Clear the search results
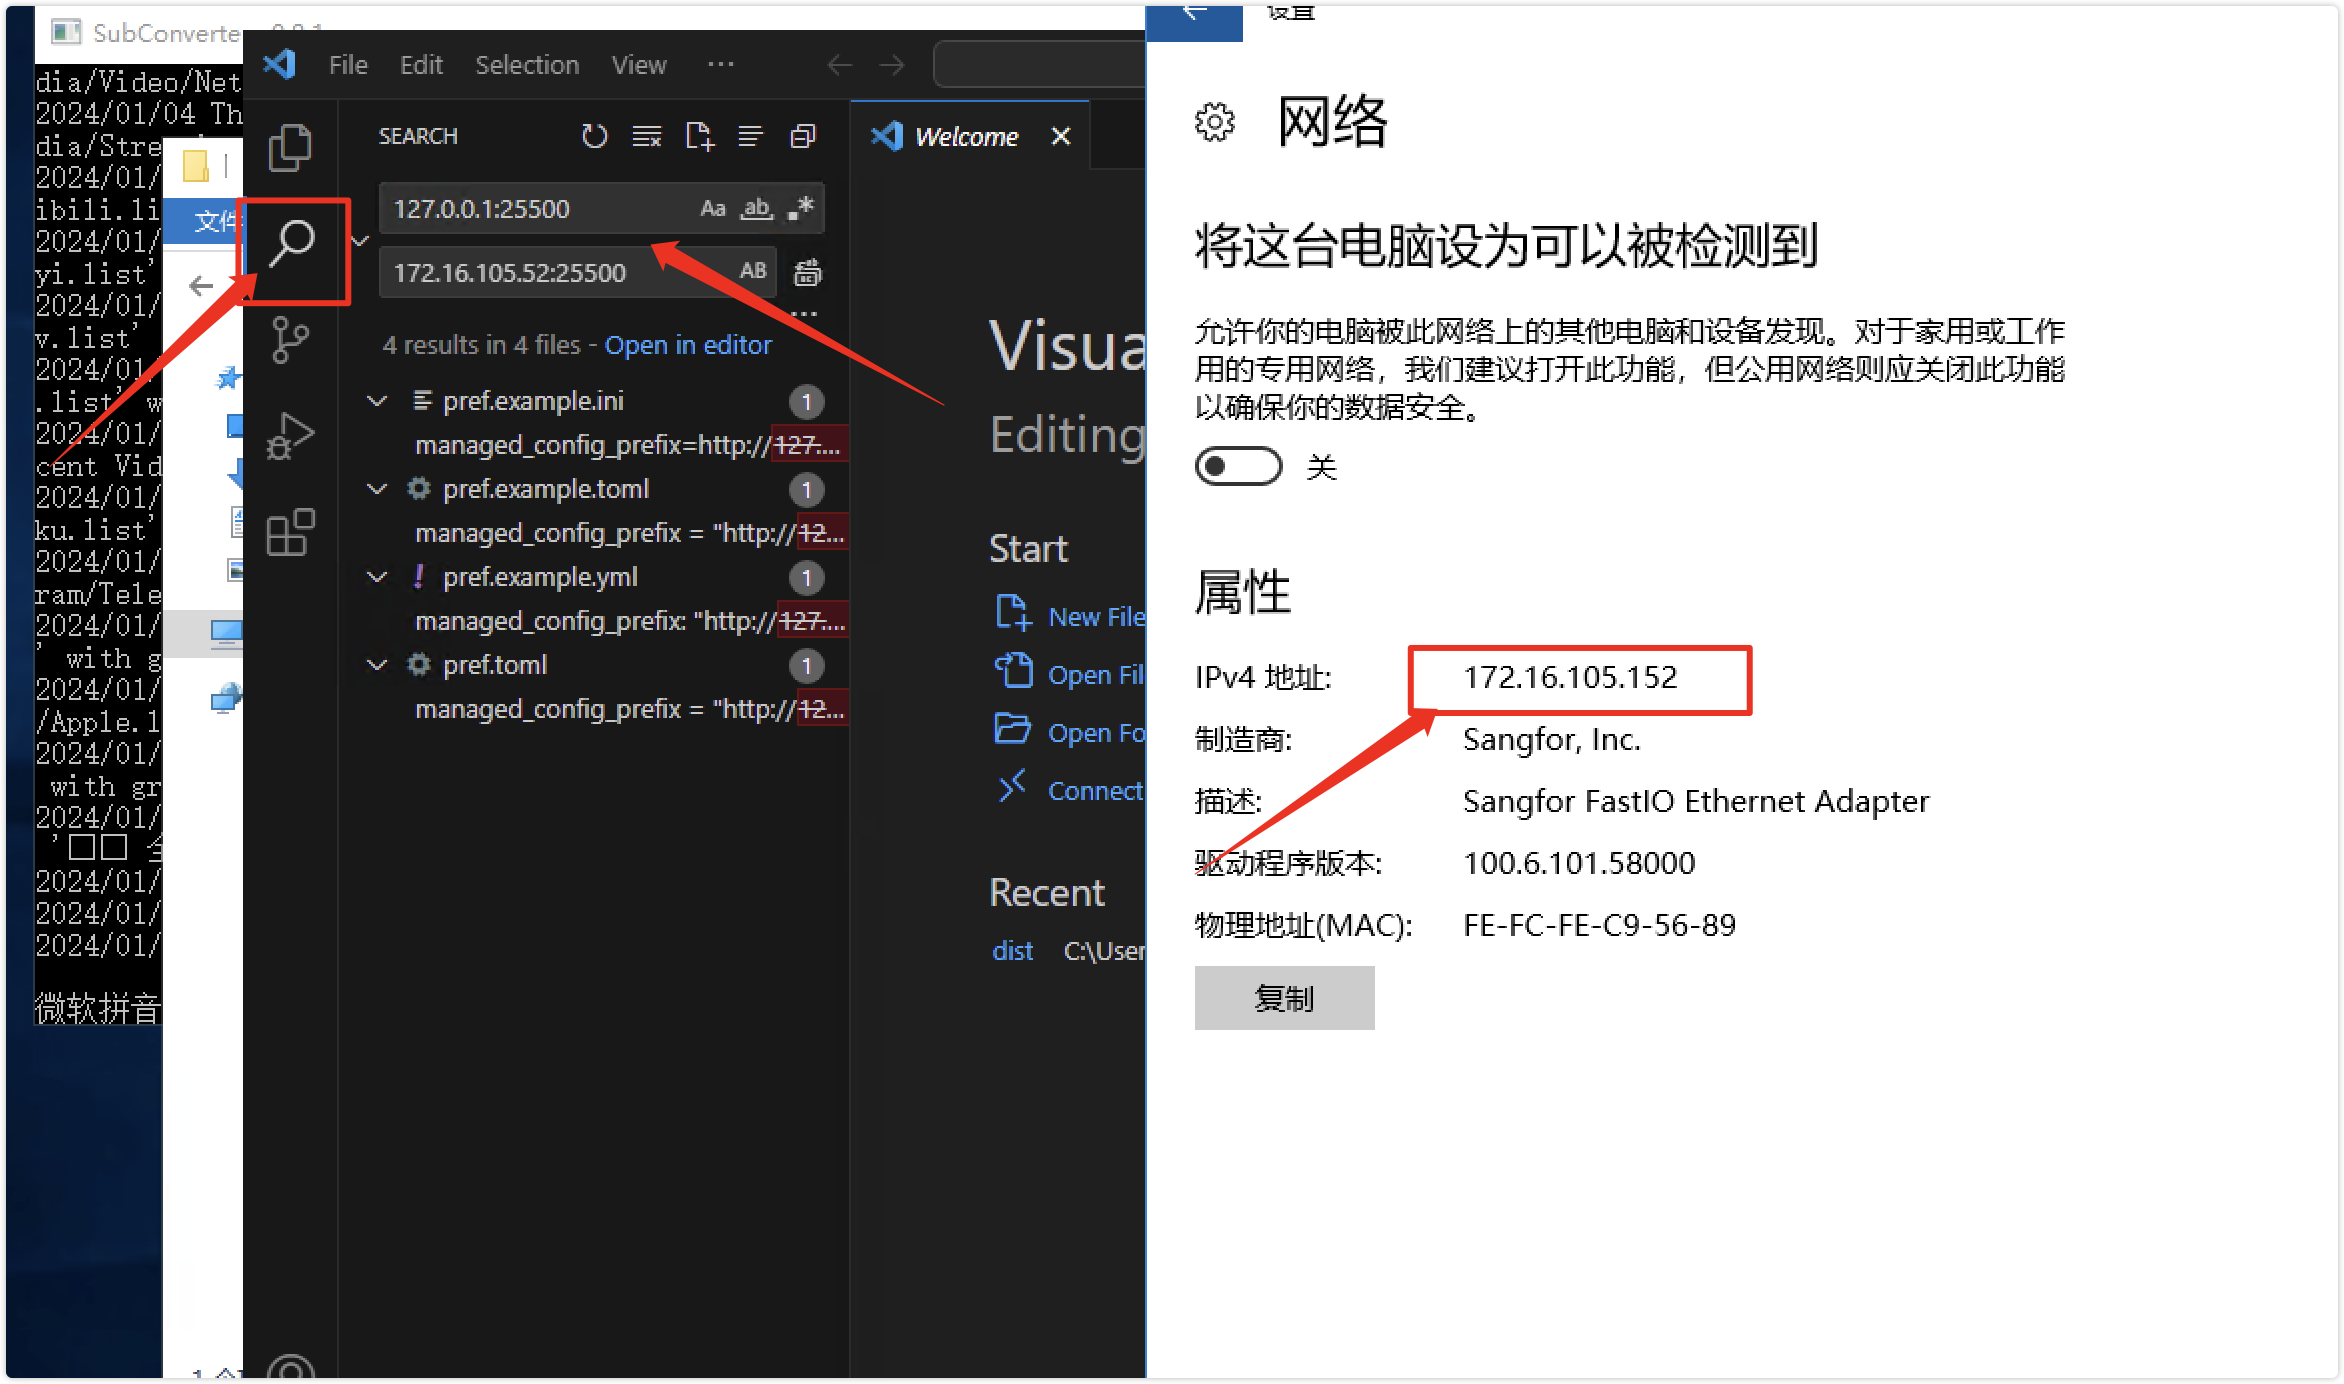2344x1384 pixels. [x=647, y=136]
